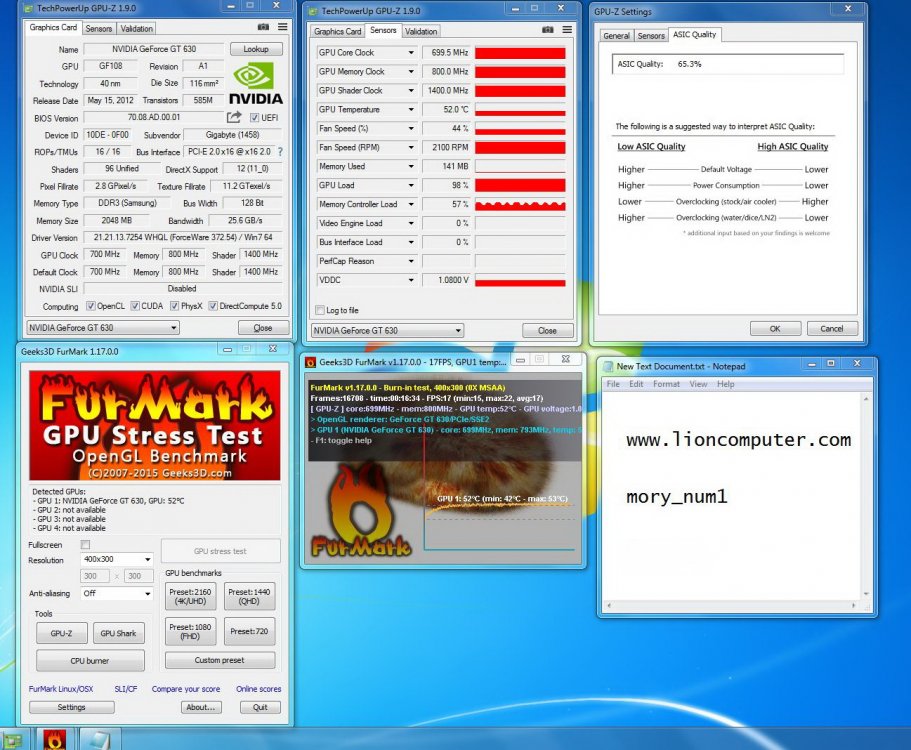Open the GPU Temperature sensor dropdown arrow
Image resolution: width=911 pixels, height=750 pixels.
(x=410, y=109)
